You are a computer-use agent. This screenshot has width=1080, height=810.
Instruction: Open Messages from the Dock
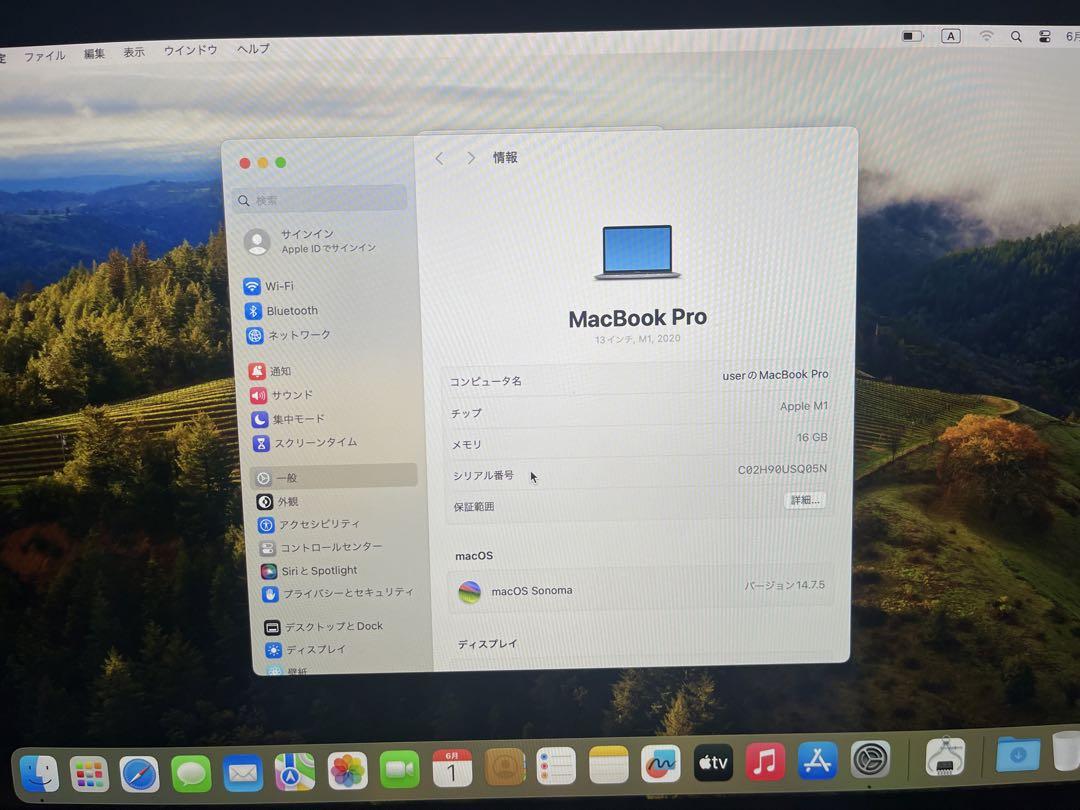pyautogui.click(x=191, y=773)
